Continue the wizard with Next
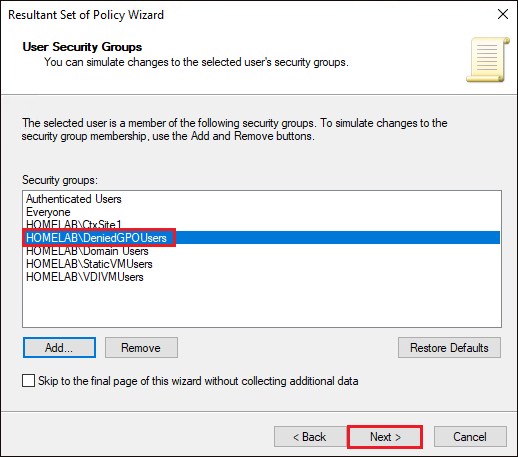 click(385, 437)
